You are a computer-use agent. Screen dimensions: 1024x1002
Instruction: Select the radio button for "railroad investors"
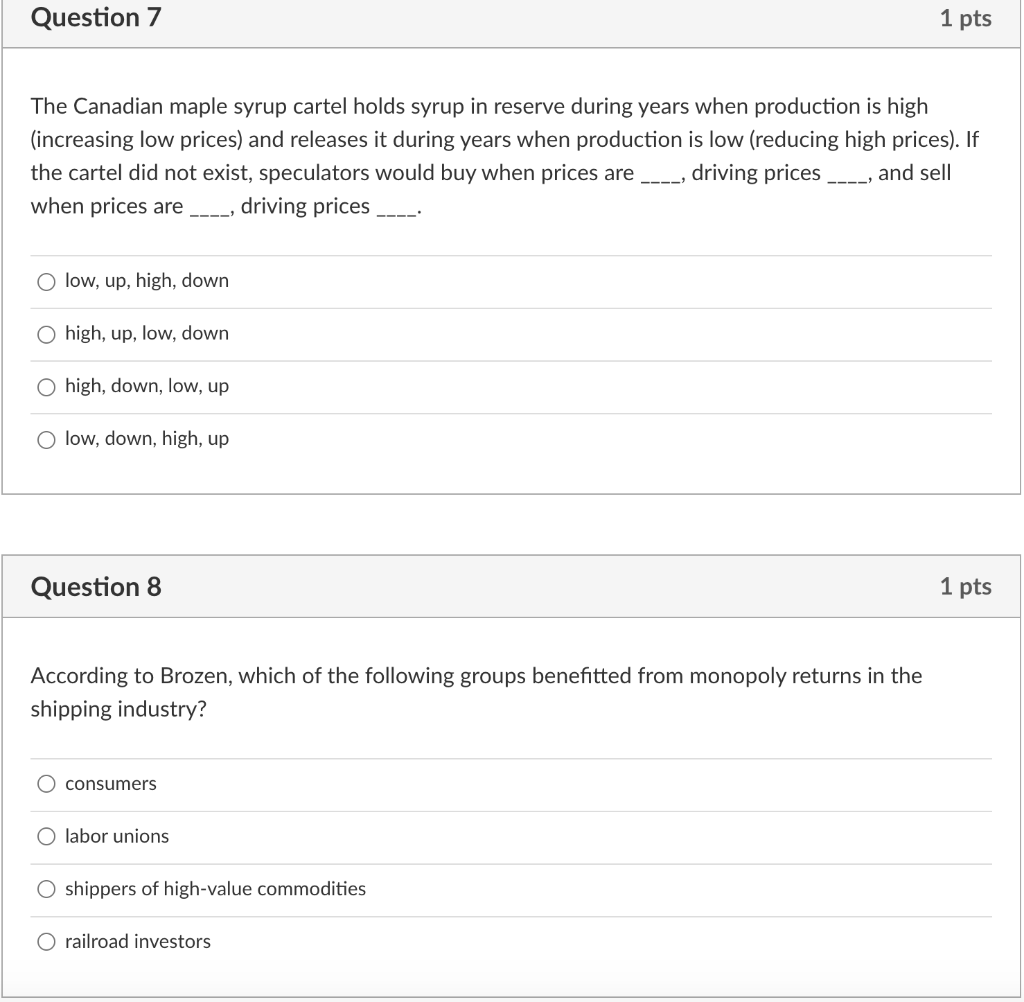[46, 941]
